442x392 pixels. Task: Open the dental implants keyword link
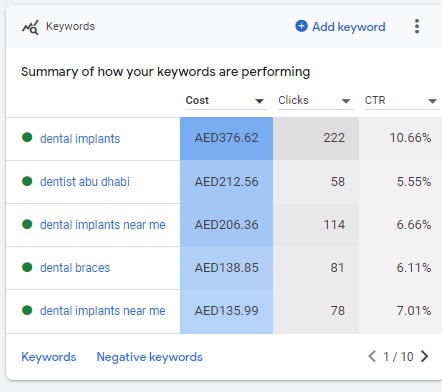point(80,139)
